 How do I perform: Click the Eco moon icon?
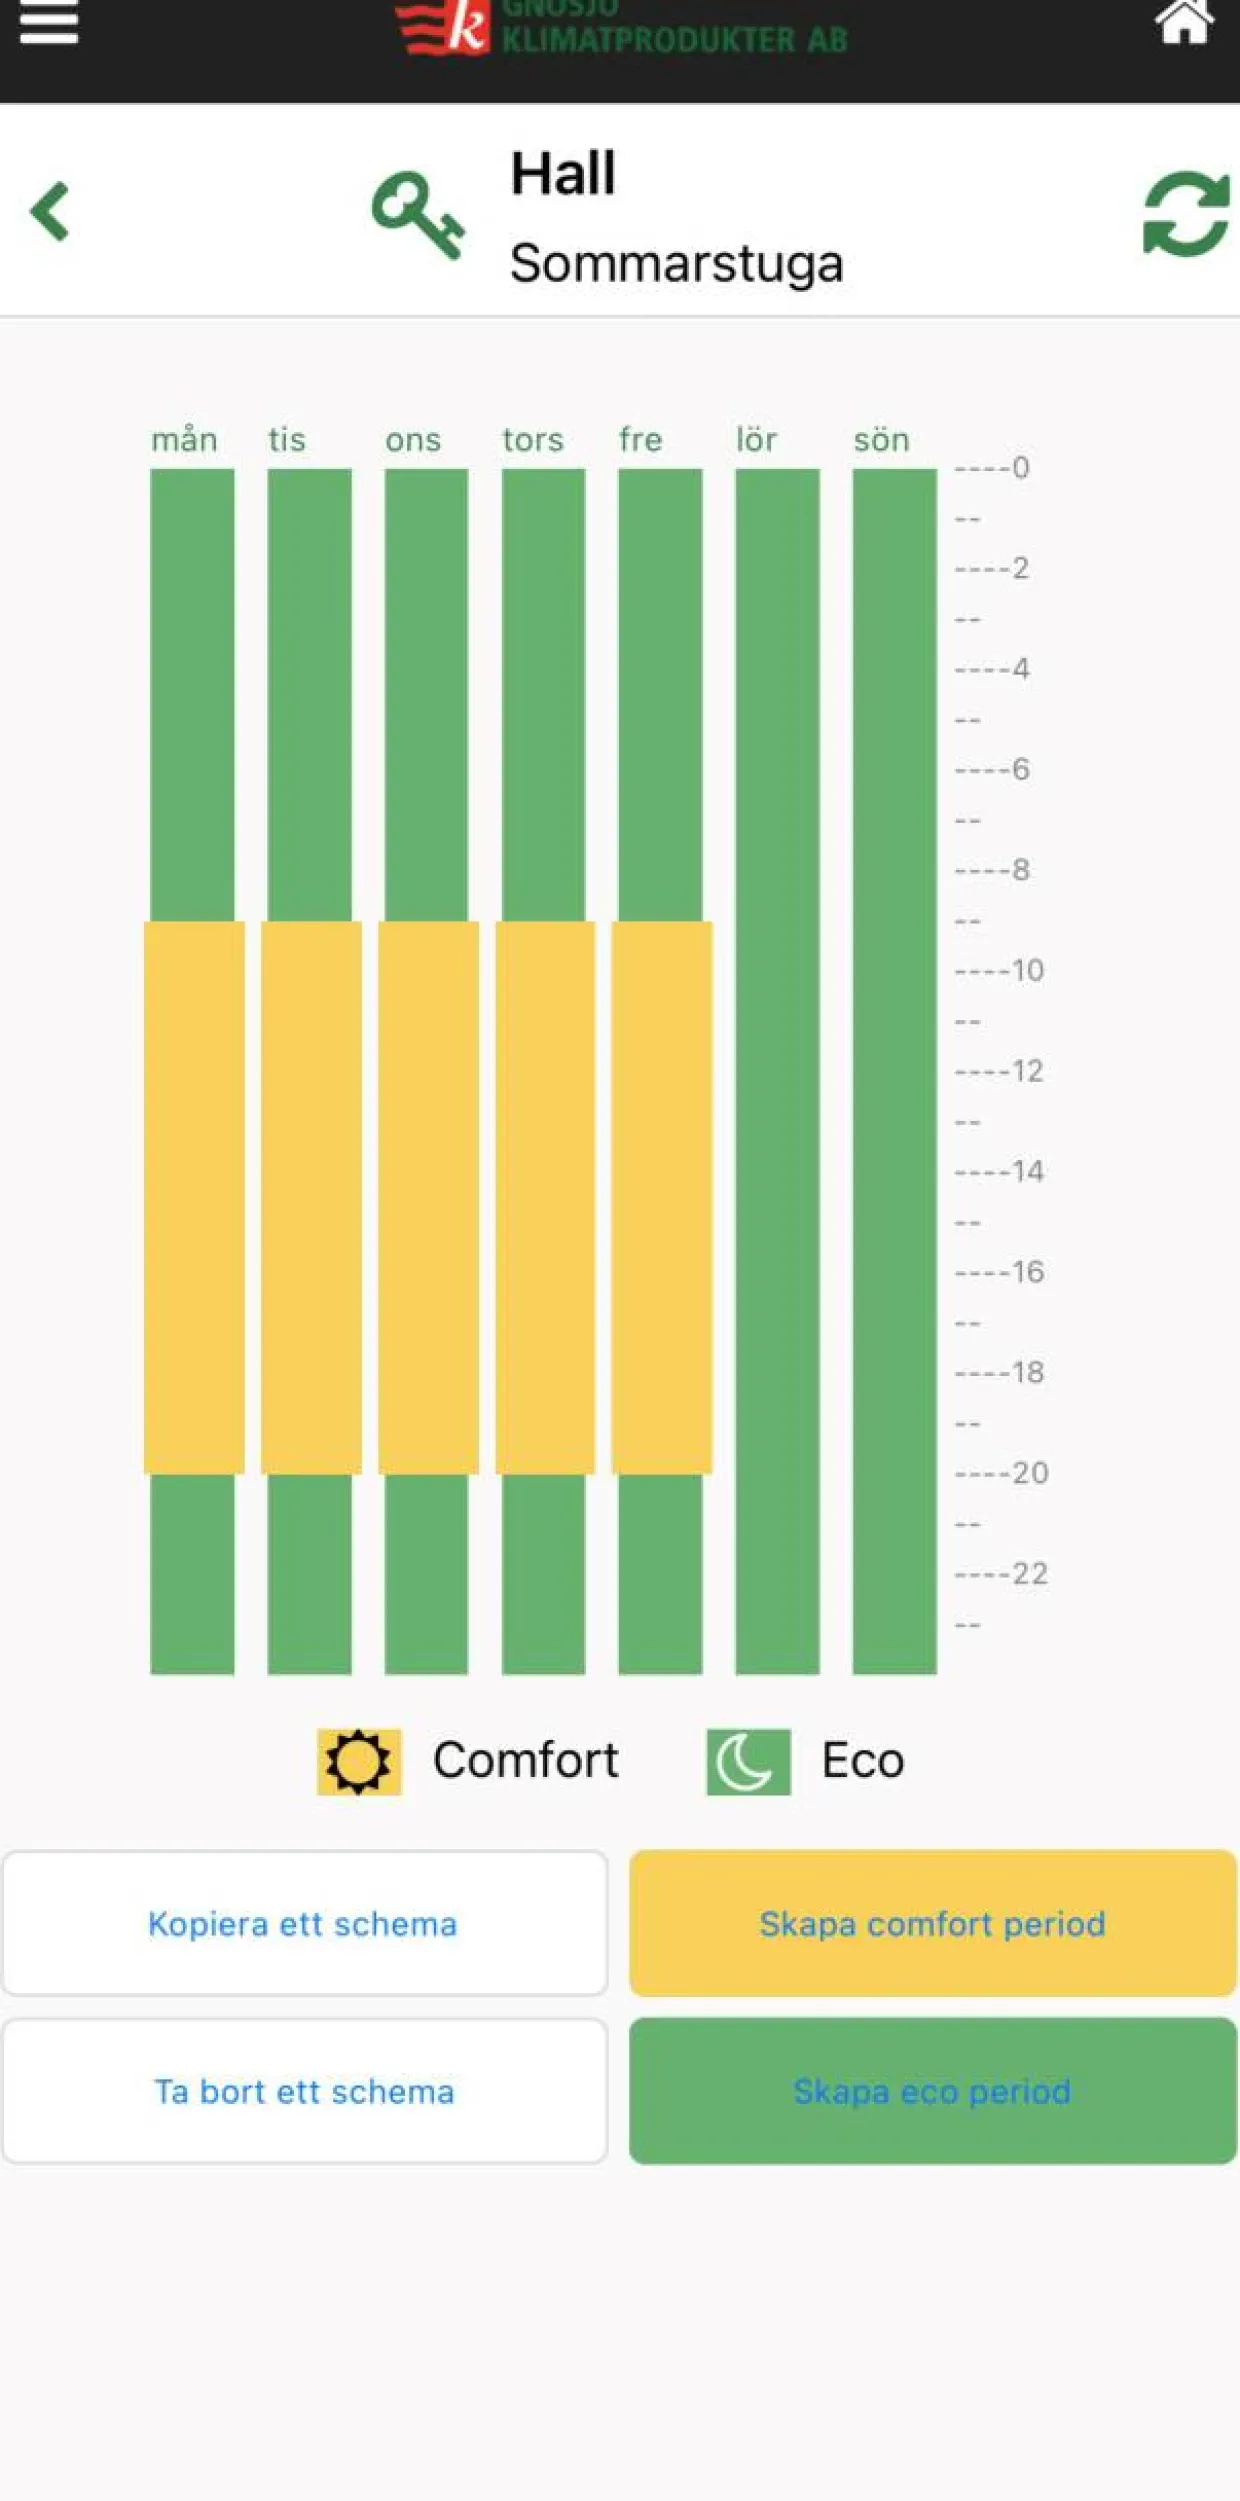pyautogui.click(x=748, y=1761)
